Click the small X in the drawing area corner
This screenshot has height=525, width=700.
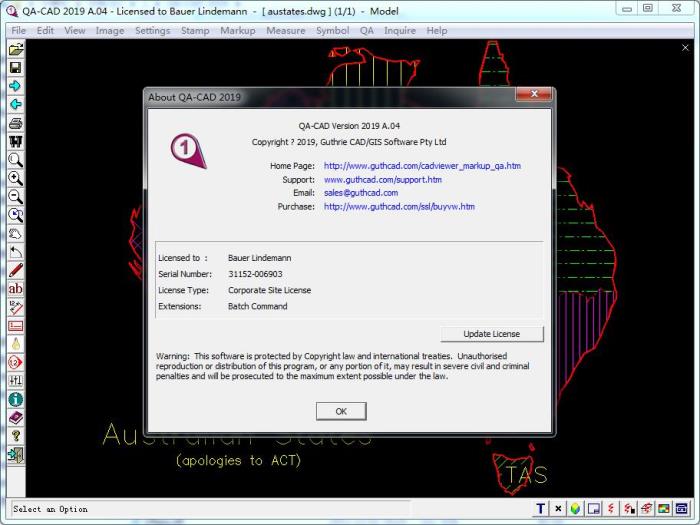pos(685,47)
